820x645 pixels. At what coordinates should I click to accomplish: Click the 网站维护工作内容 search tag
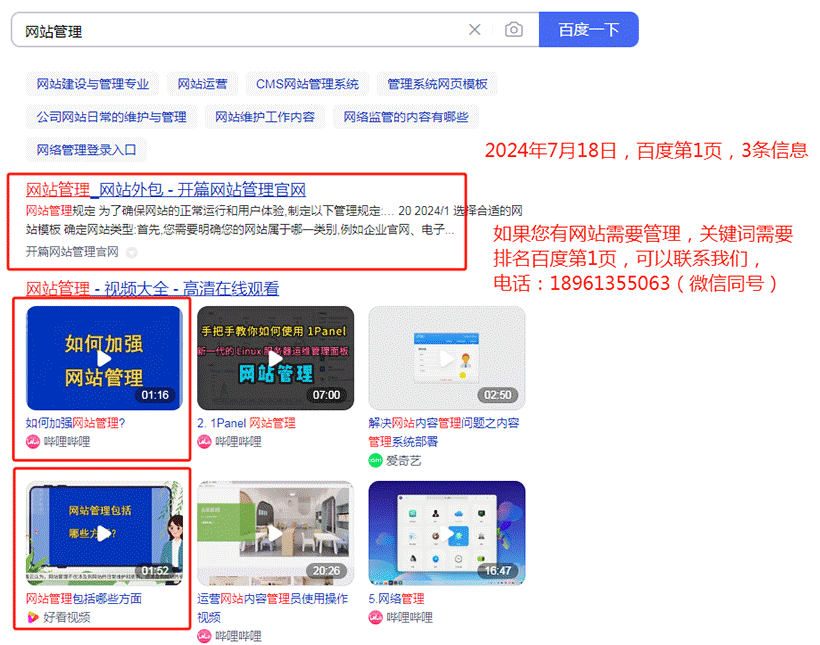[x=266, y=116]
